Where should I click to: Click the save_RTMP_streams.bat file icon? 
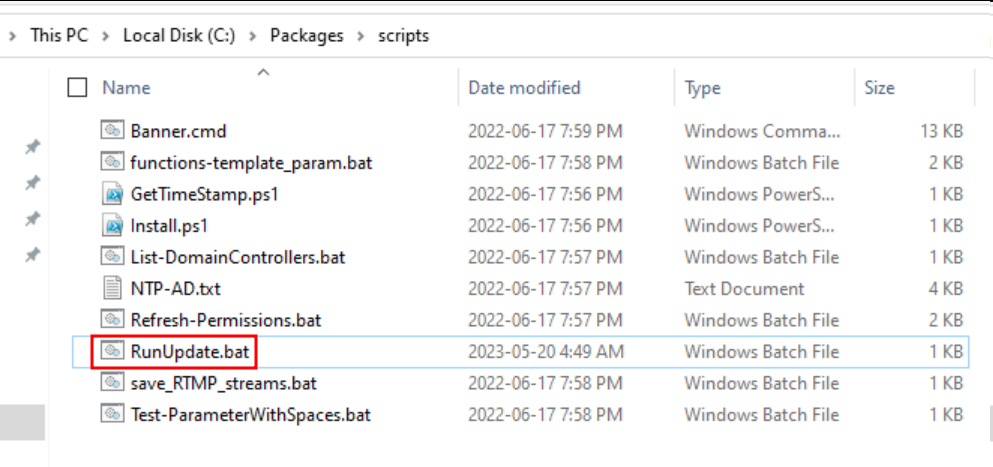[111, 383]
